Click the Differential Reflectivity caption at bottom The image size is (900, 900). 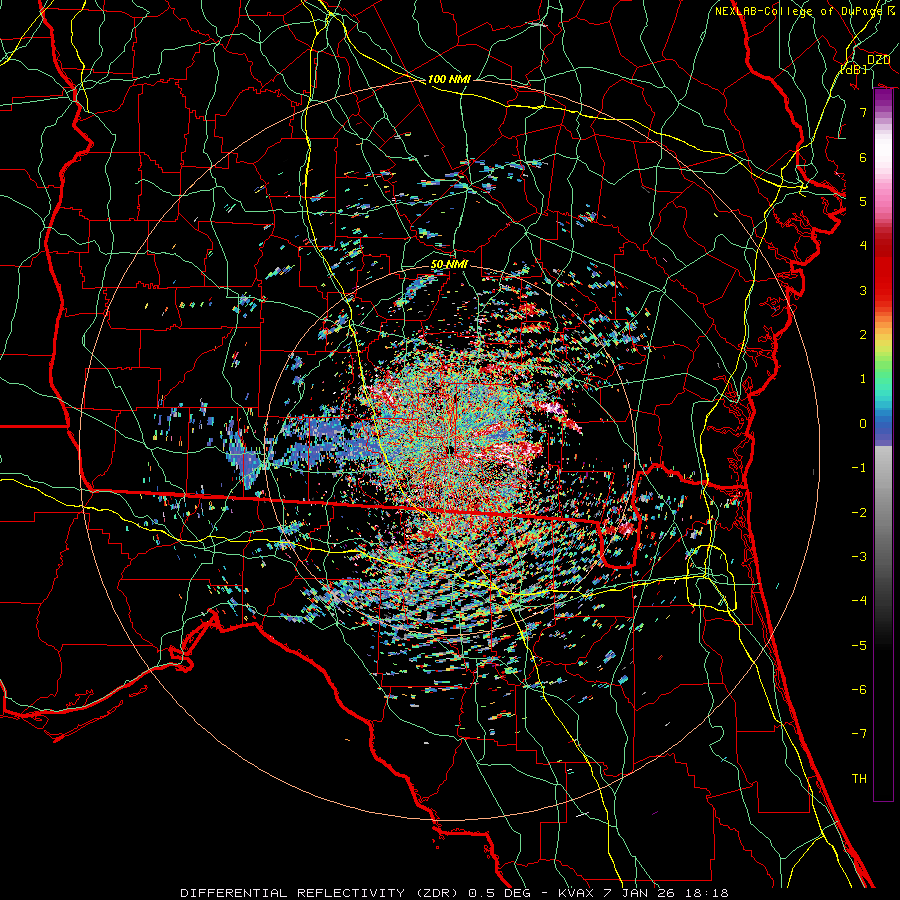tap(454, 893)
